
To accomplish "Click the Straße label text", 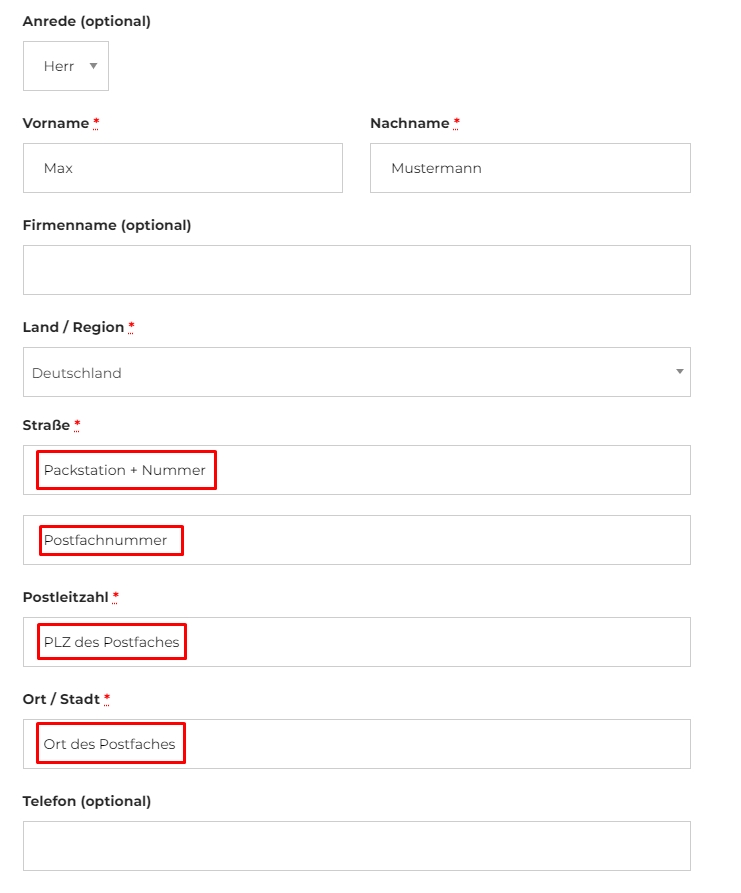I will tap(46, 425).
